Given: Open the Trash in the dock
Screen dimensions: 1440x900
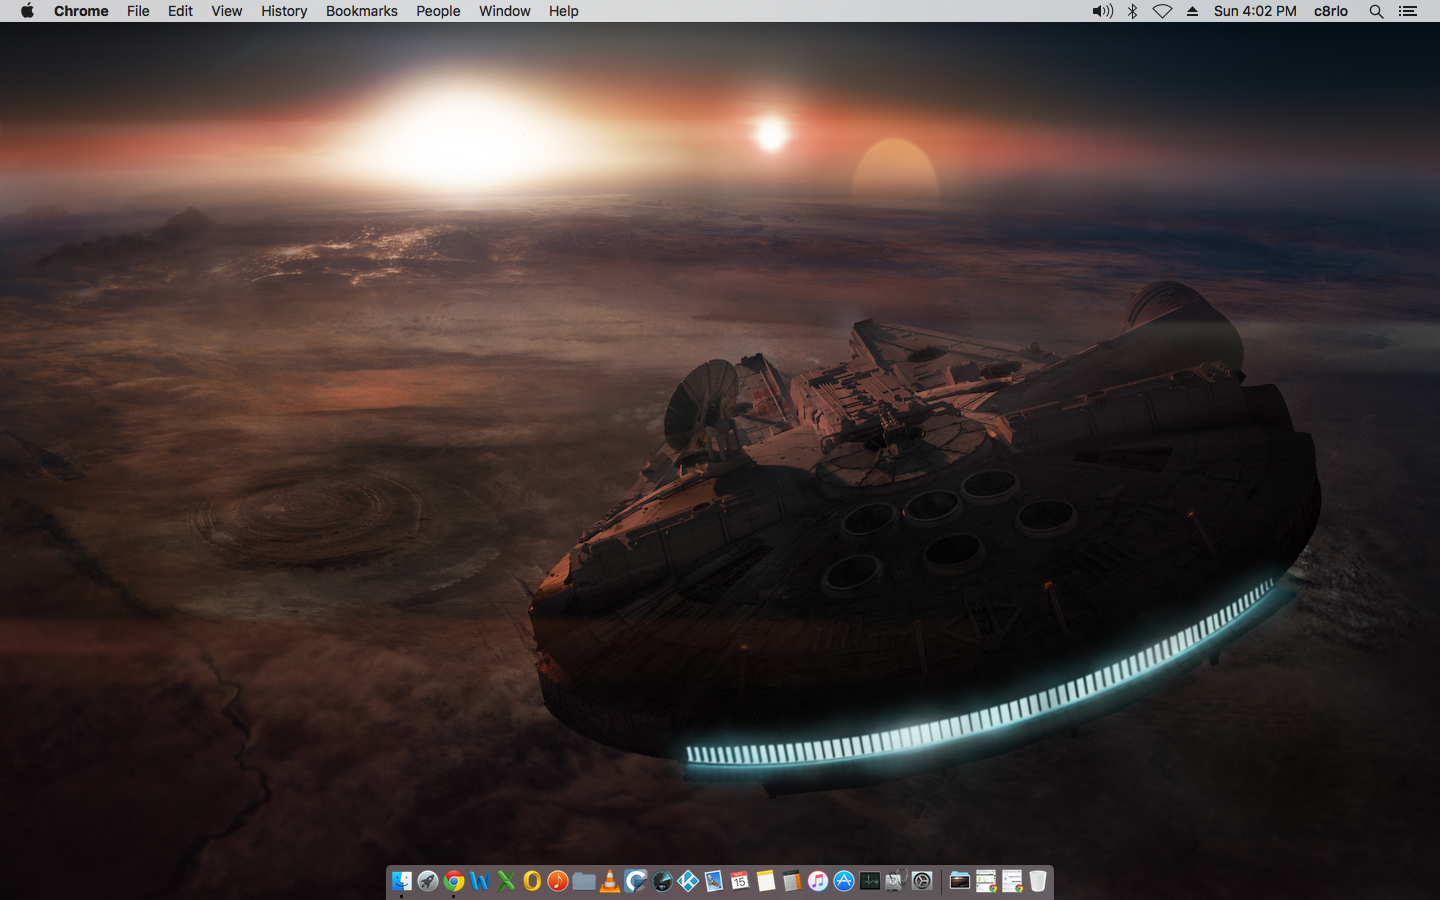Looking at the screenshot, I should pyautogui.click(x=1038, y=881).
